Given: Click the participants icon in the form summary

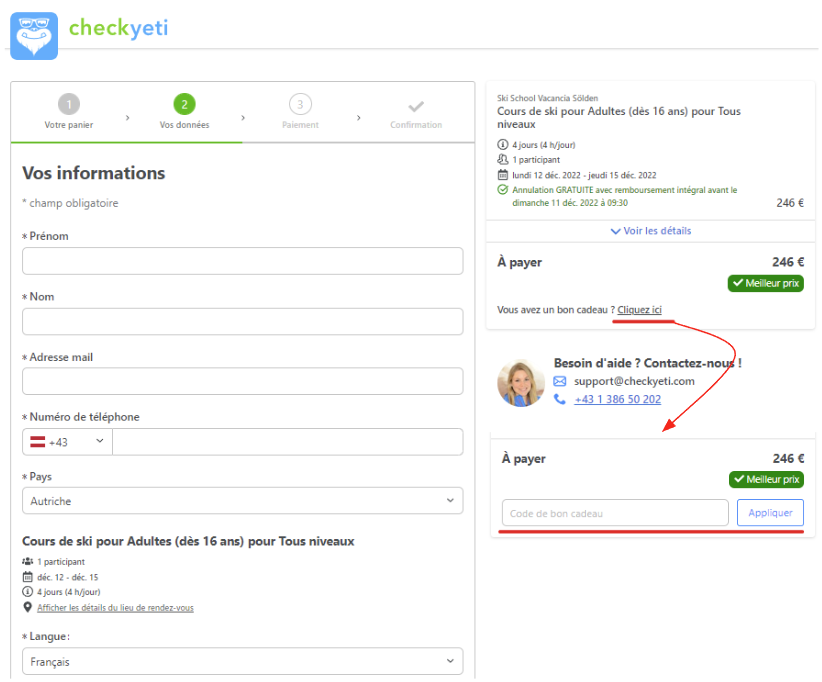Looking at the screenshot, I should tap(28, 561).
